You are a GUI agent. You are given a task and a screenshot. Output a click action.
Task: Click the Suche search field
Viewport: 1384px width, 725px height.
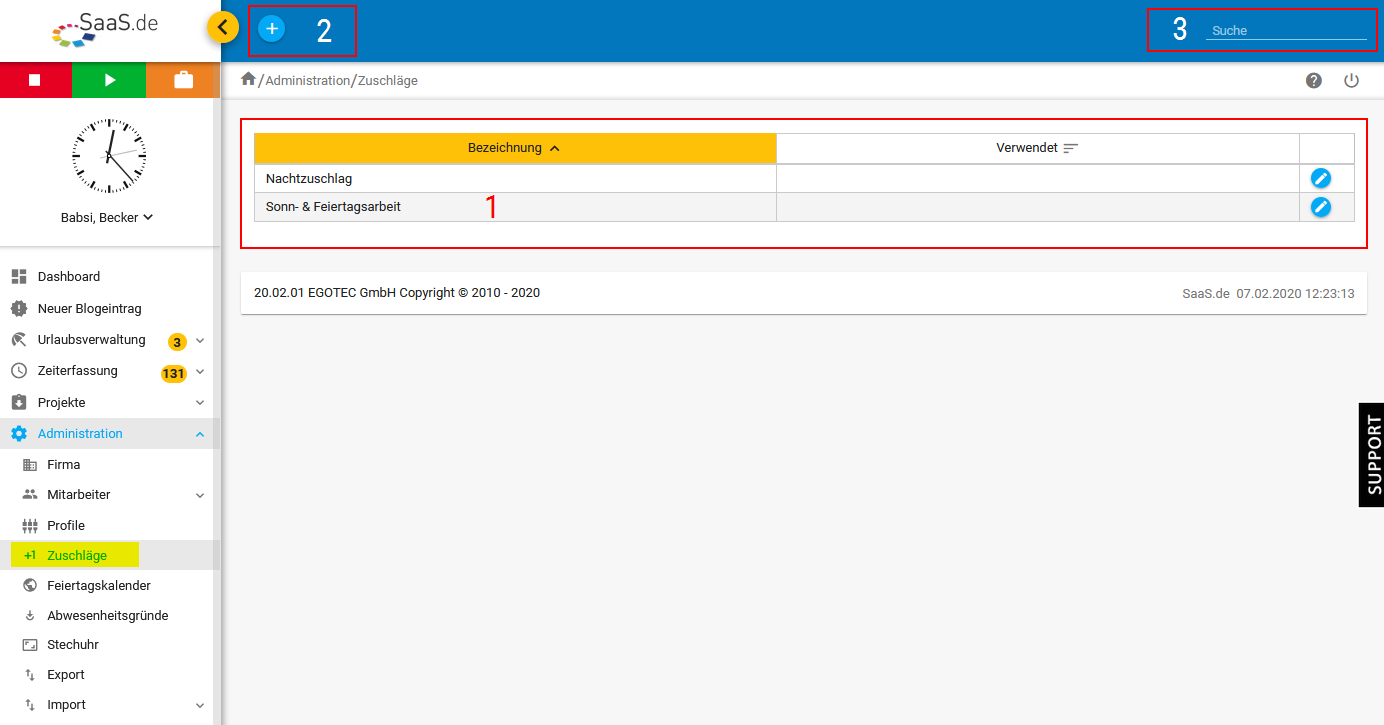[1286, 31]
